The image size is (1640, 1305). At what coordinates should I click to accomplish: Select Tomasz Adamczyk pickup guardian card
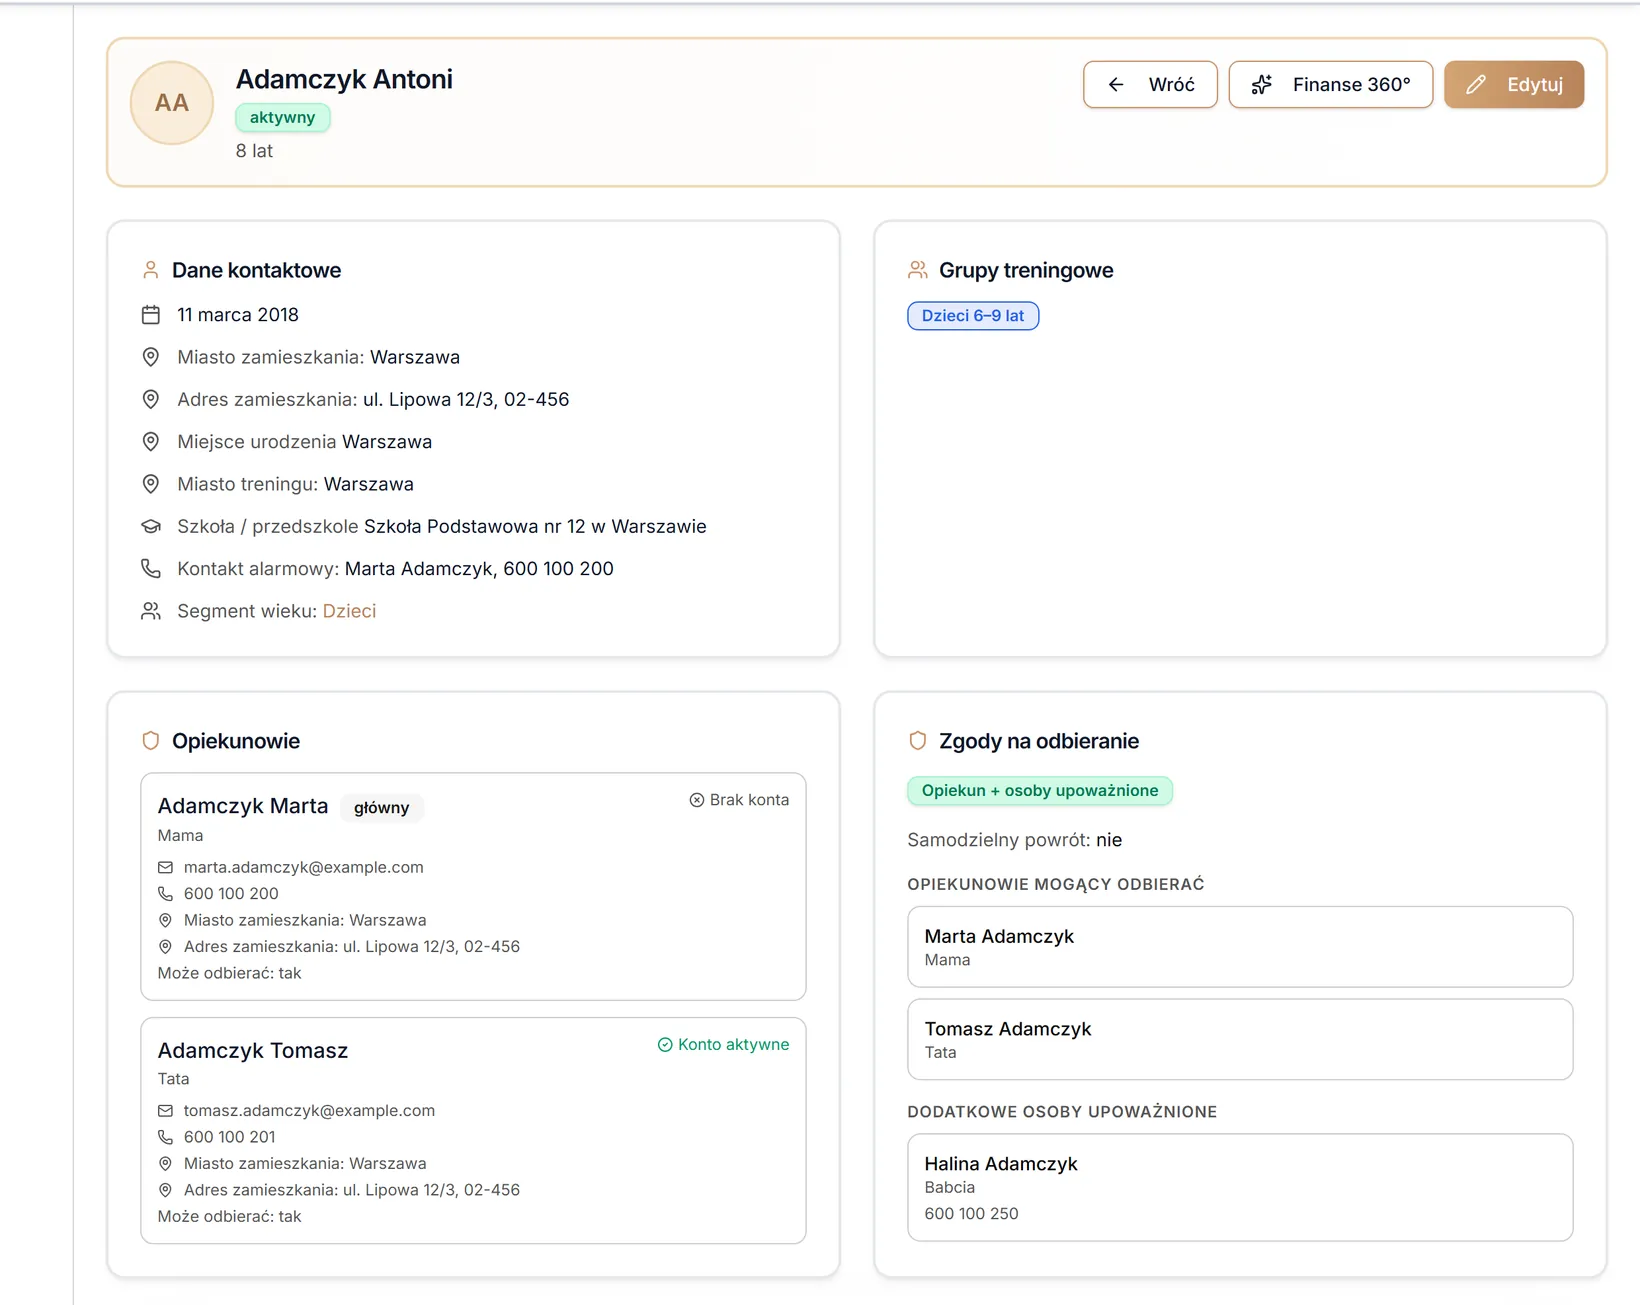pos(1240,1040)
